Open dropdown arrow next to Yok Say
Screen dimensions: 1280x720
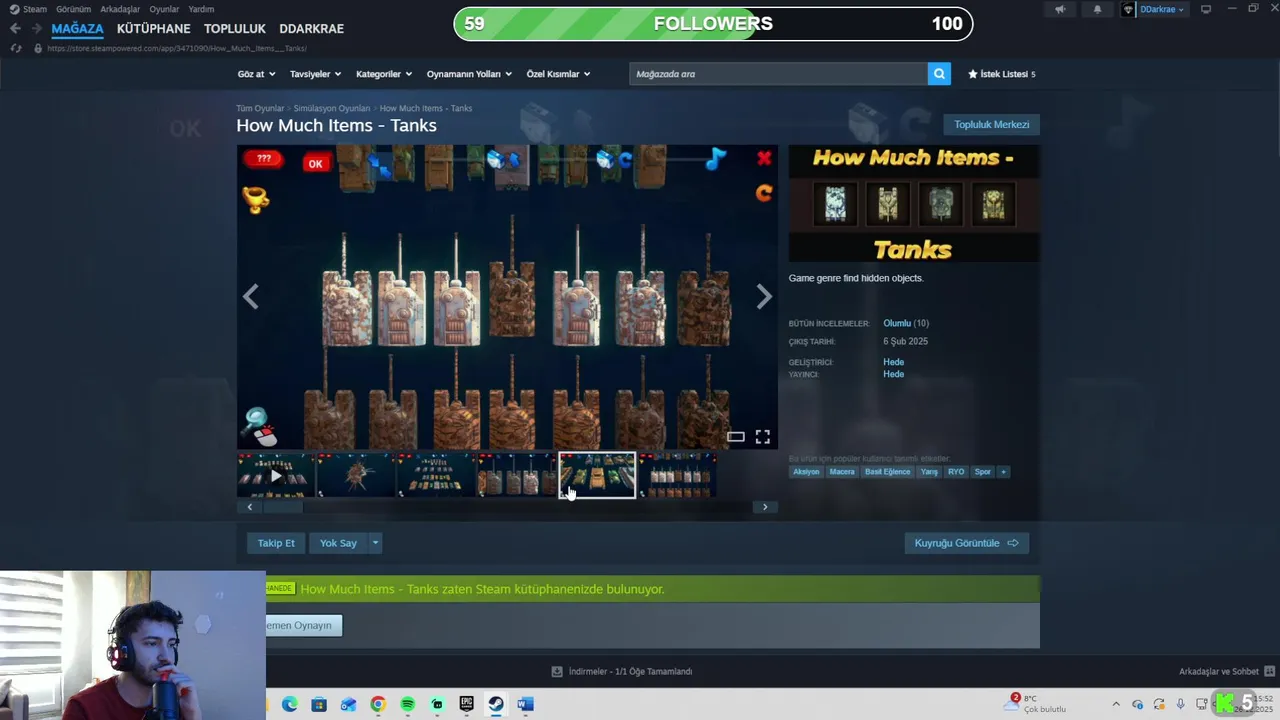tap(375, 543)
